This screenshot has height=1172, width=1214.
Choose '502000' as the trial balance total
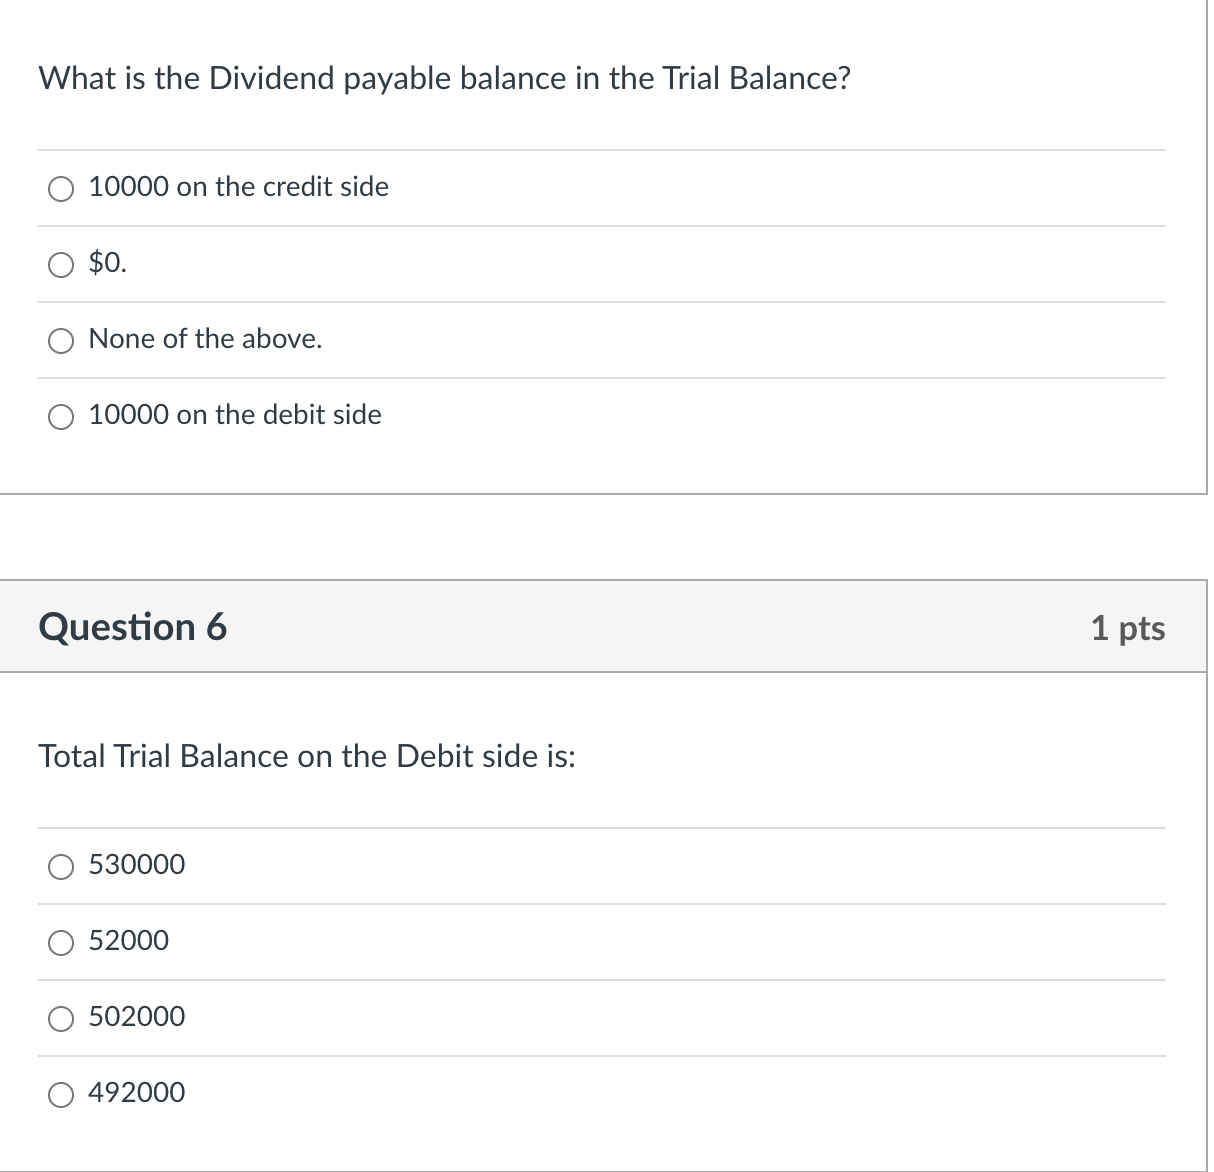point(61,1018)
